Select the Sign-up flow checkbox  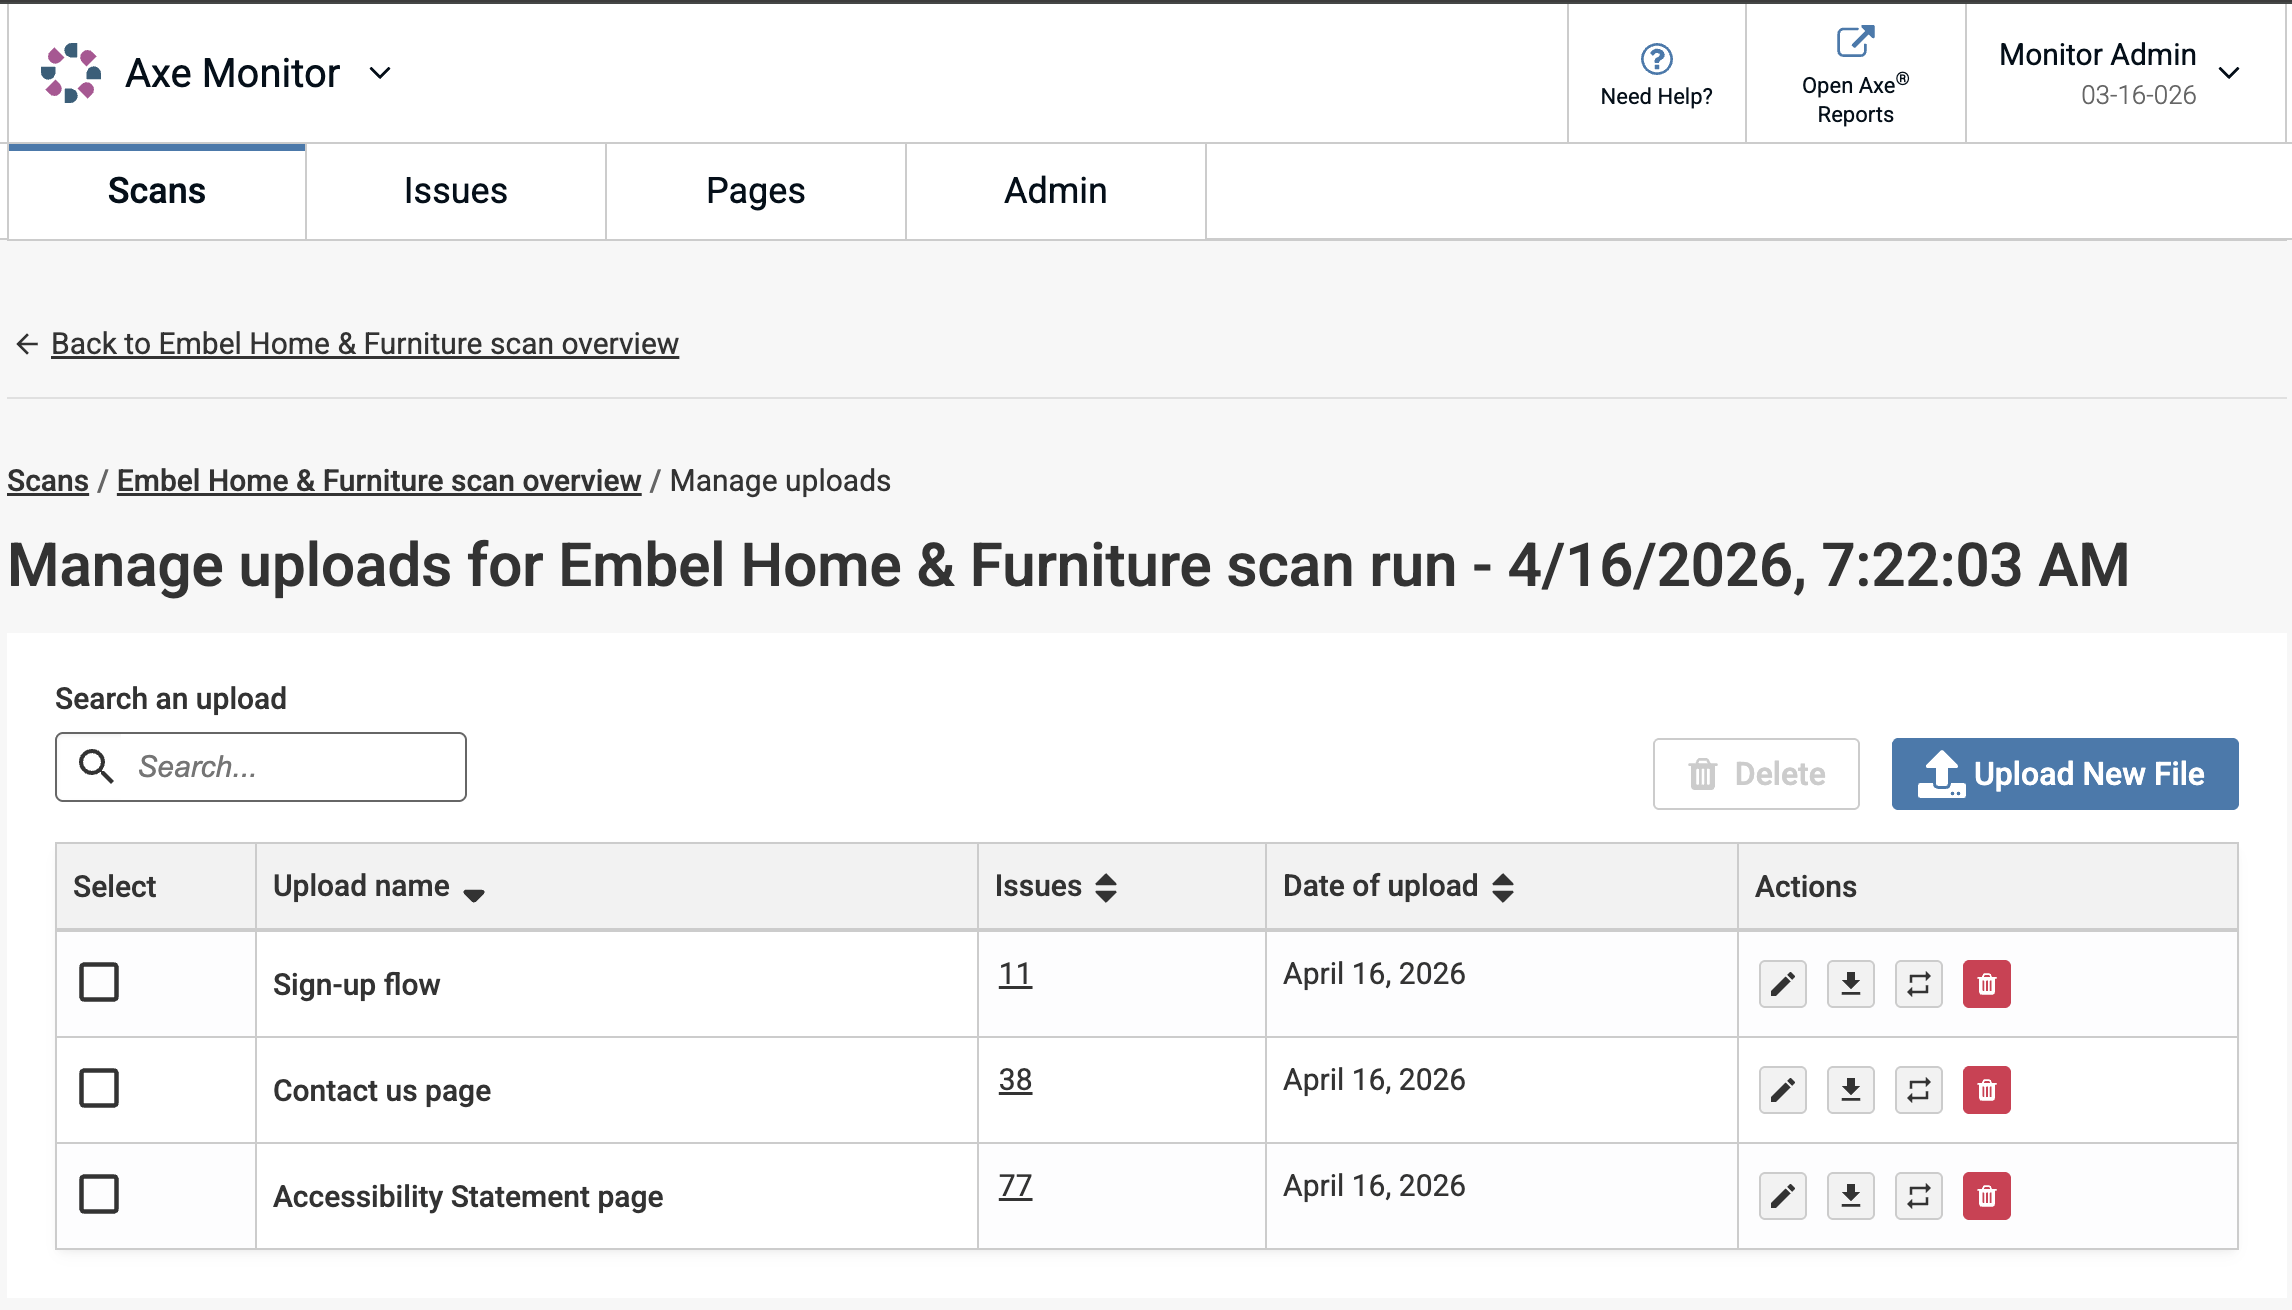tap(99, 982)
